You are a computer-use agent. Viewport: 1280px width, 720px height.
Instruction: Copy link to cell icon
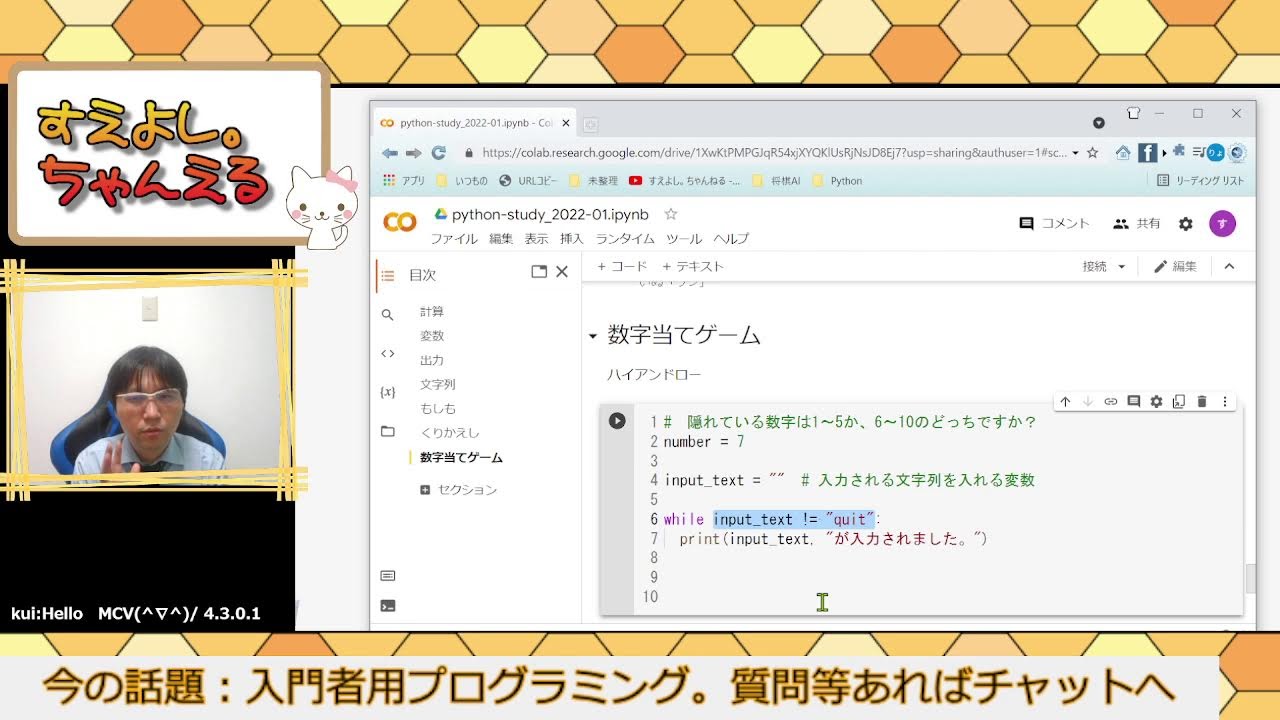point(1110,401)
